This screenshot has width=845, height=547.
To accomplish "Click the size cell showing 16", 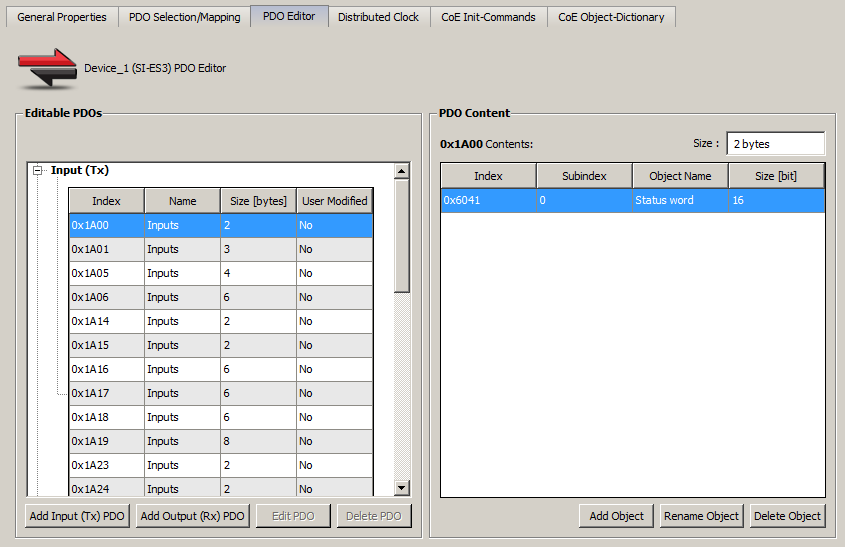I will coord(777,200).
